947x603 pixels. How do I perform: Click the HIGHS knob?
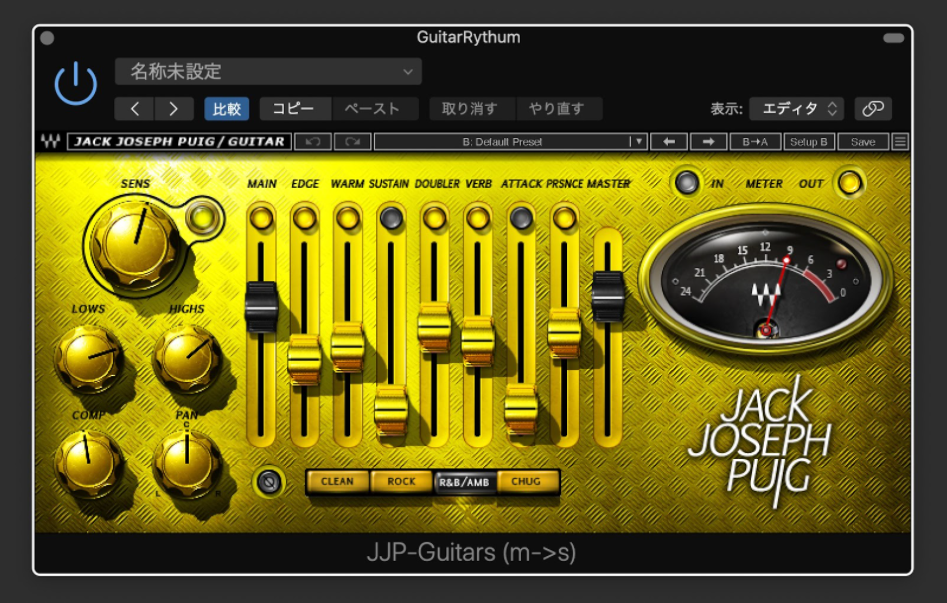[187, 358]
